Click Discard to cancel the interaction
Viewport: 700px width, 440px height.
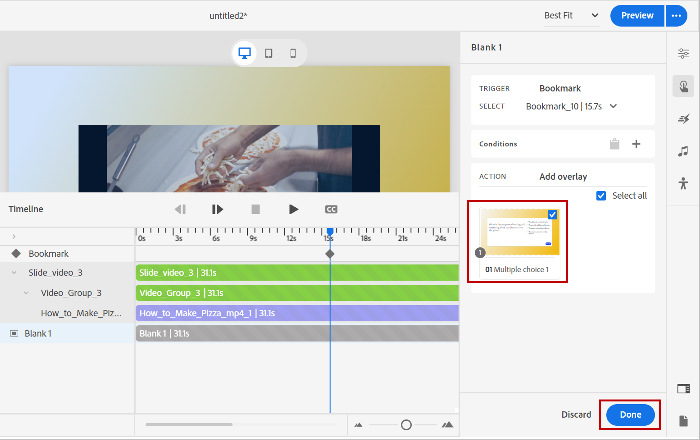tap(576, 414)
